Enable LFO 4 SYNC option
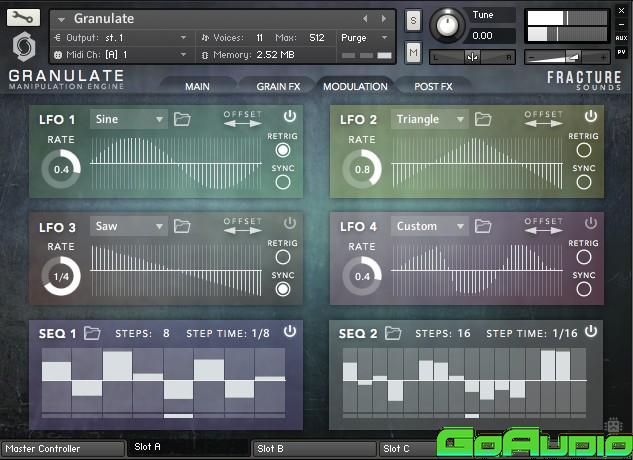Screen dimensions: 633x460 click(584, 289)
